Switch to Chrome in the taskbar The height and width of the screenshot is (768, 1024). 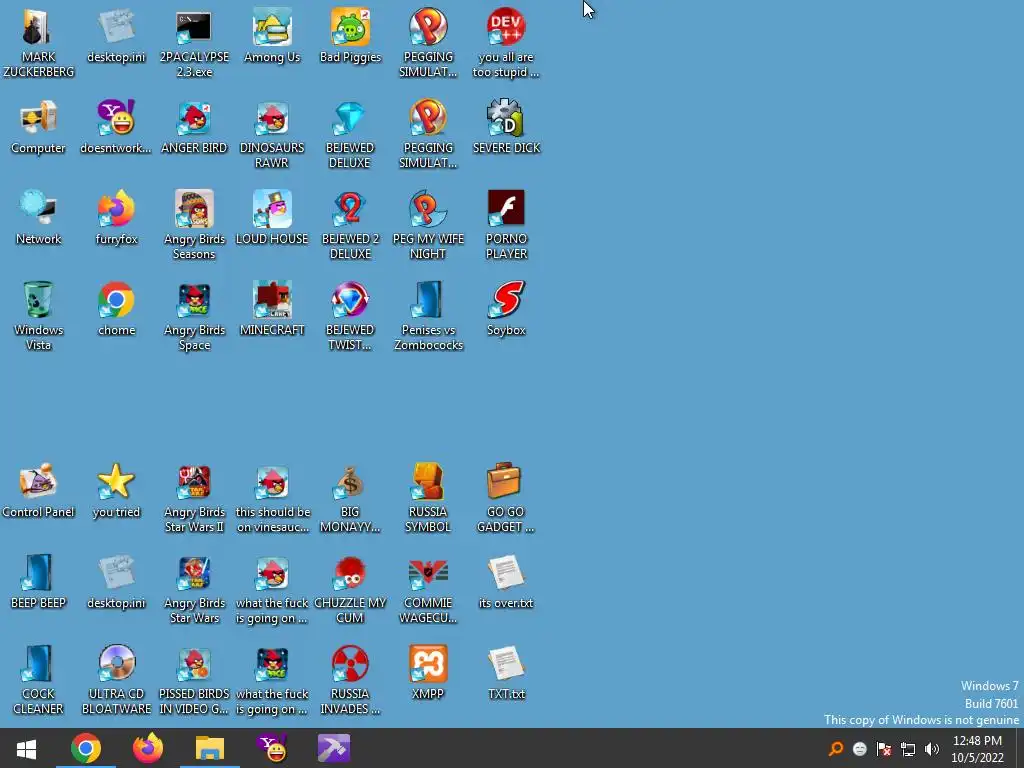[86, 748]
